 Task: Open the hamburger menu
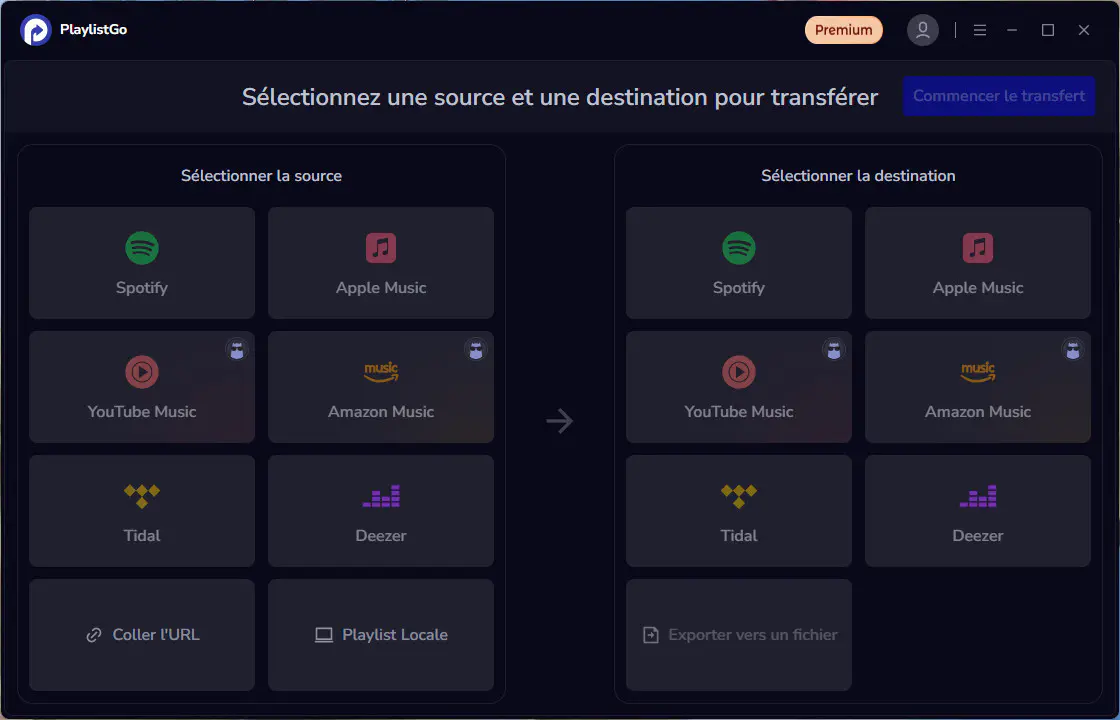pos(979,30)
